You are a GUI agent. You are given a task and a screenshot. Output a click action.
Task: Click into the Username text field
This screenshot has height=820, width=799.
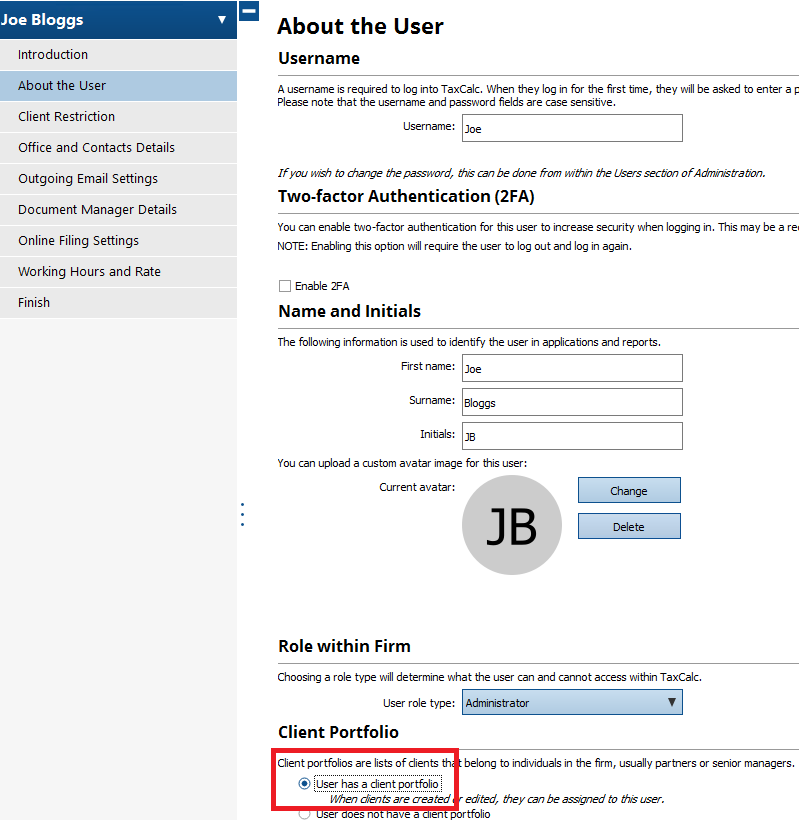[x=572, y=128]
